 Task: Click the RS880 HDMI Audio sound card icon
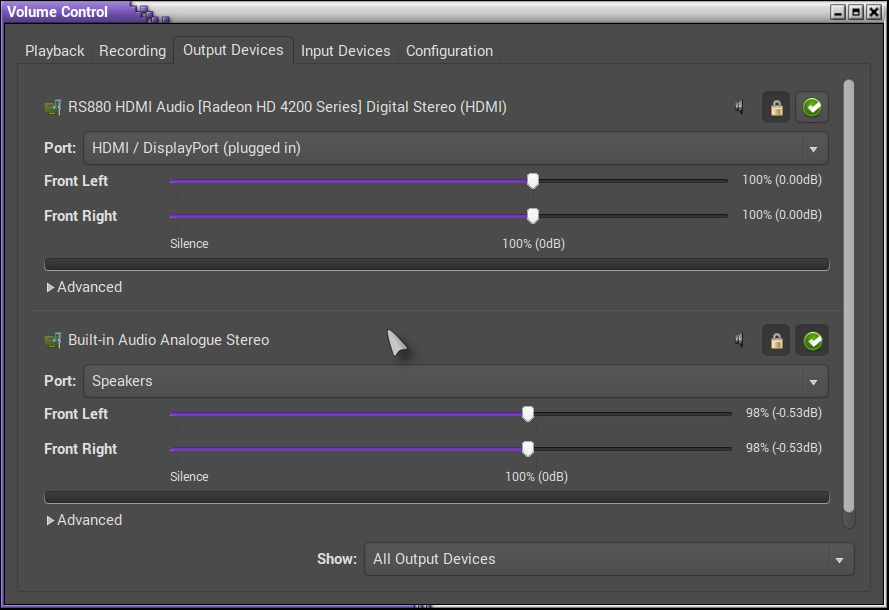point(53,107)
